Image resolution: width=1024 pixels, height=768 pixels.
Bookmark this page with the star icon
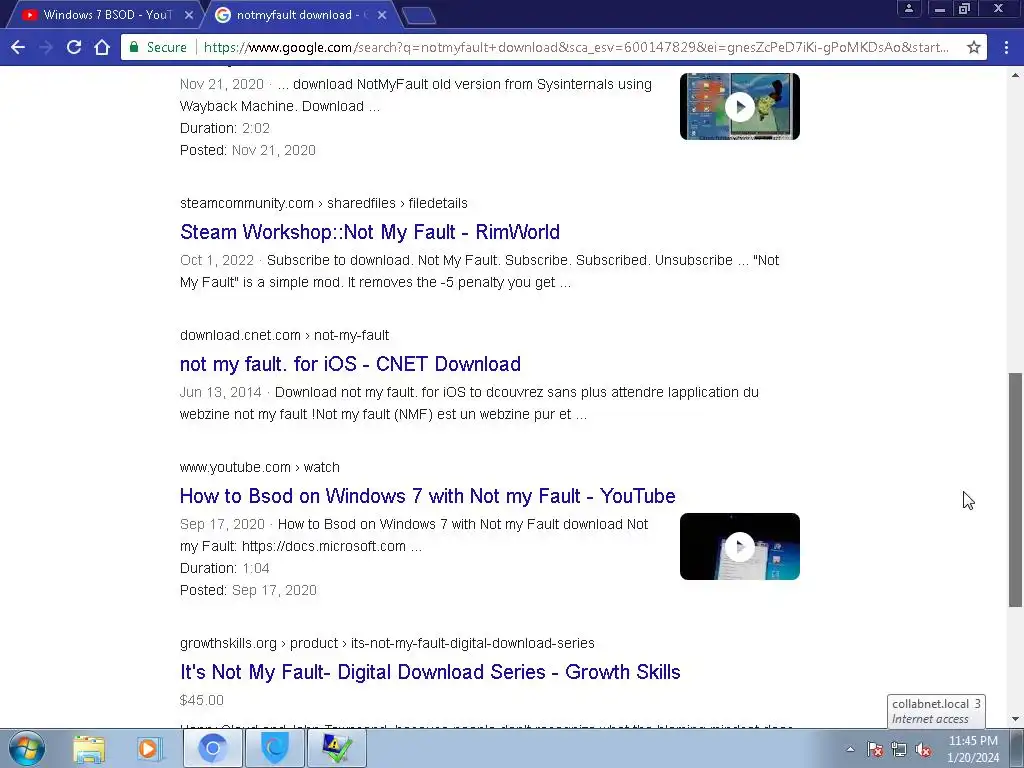pos(974,47)
